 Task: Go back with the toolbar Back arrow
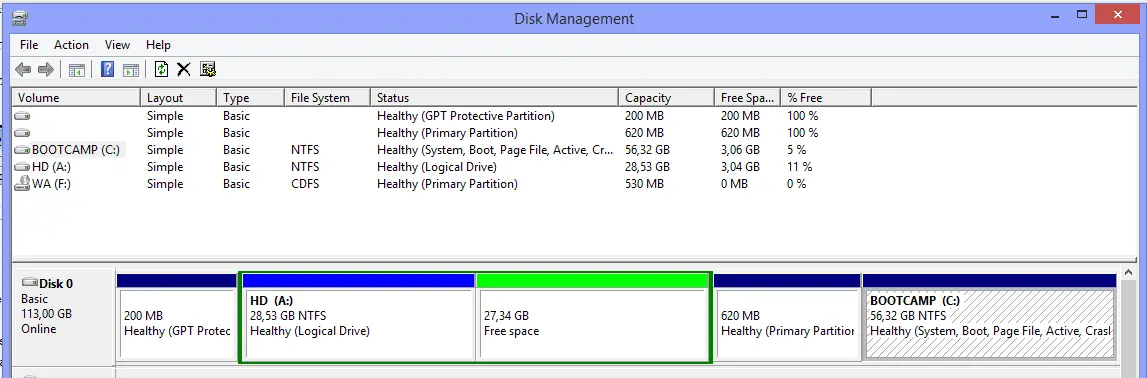coord(23,70)
